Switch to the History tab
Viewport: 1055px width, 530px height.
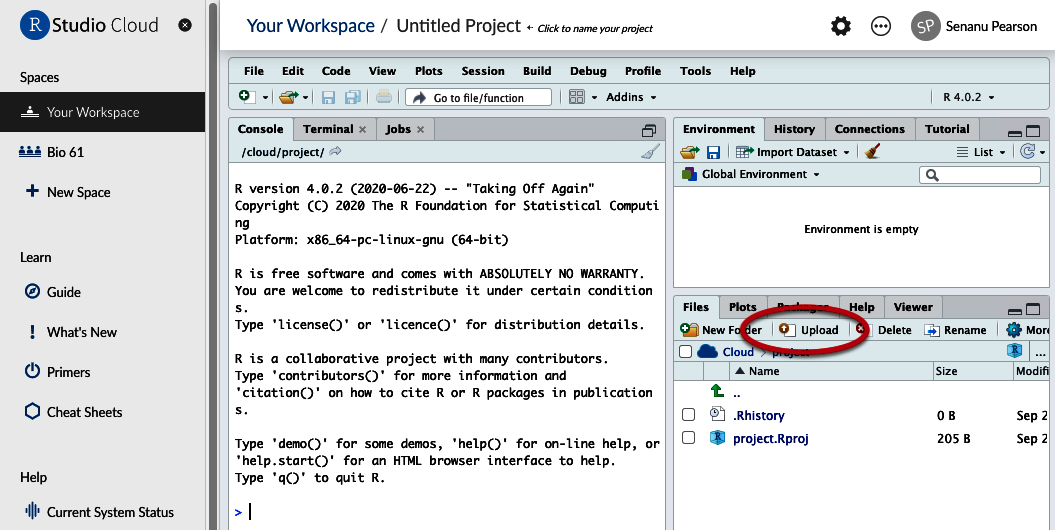[794, 129]
